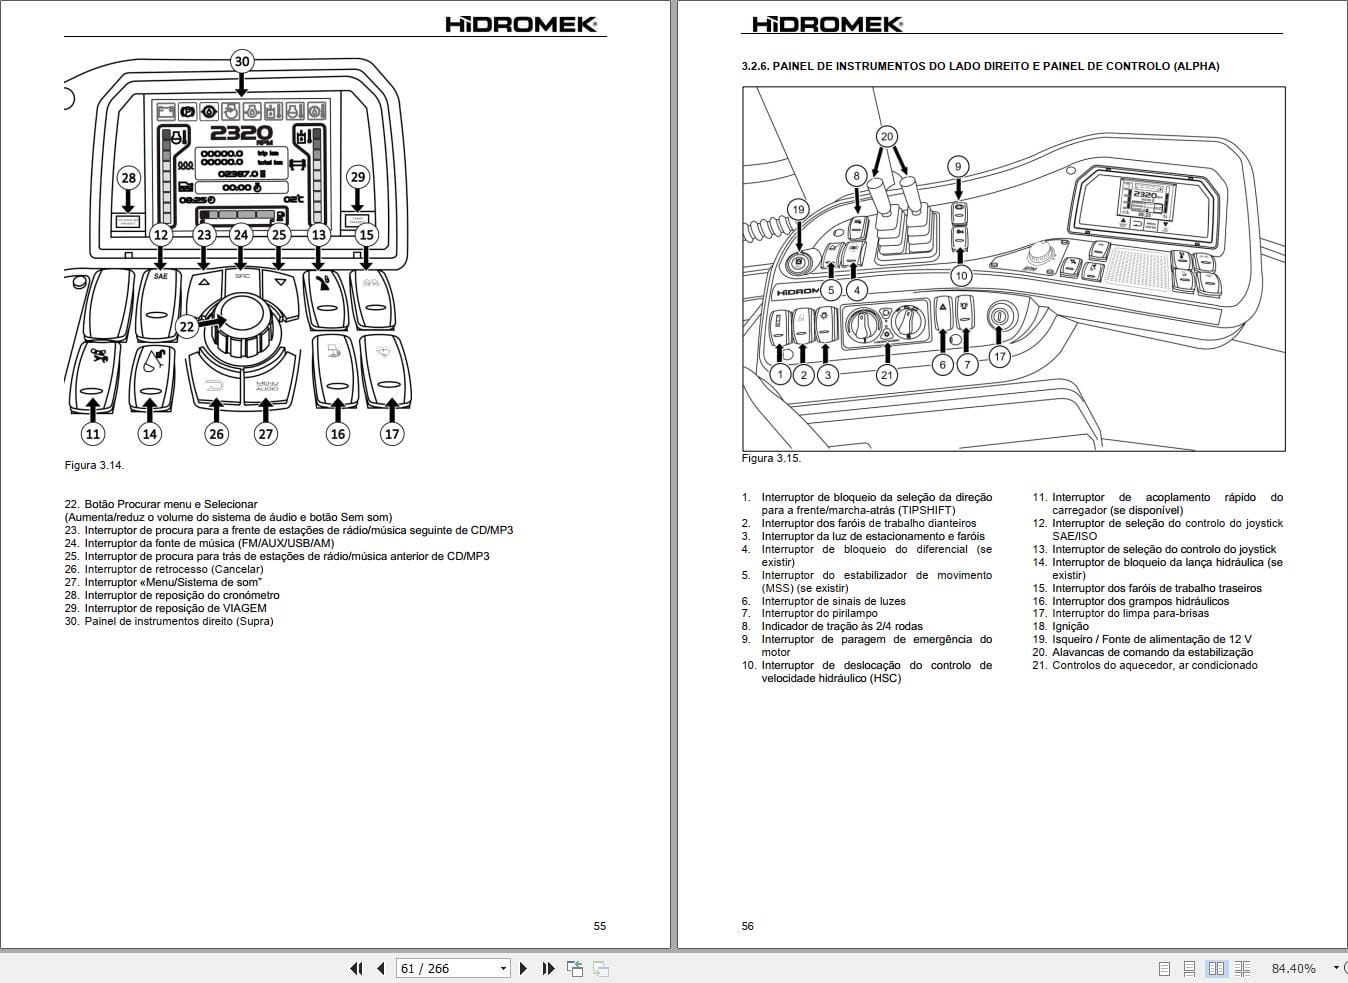The image size is (1348, 983).
Task: Click the previous view icon
Action: tap(575, 968)
